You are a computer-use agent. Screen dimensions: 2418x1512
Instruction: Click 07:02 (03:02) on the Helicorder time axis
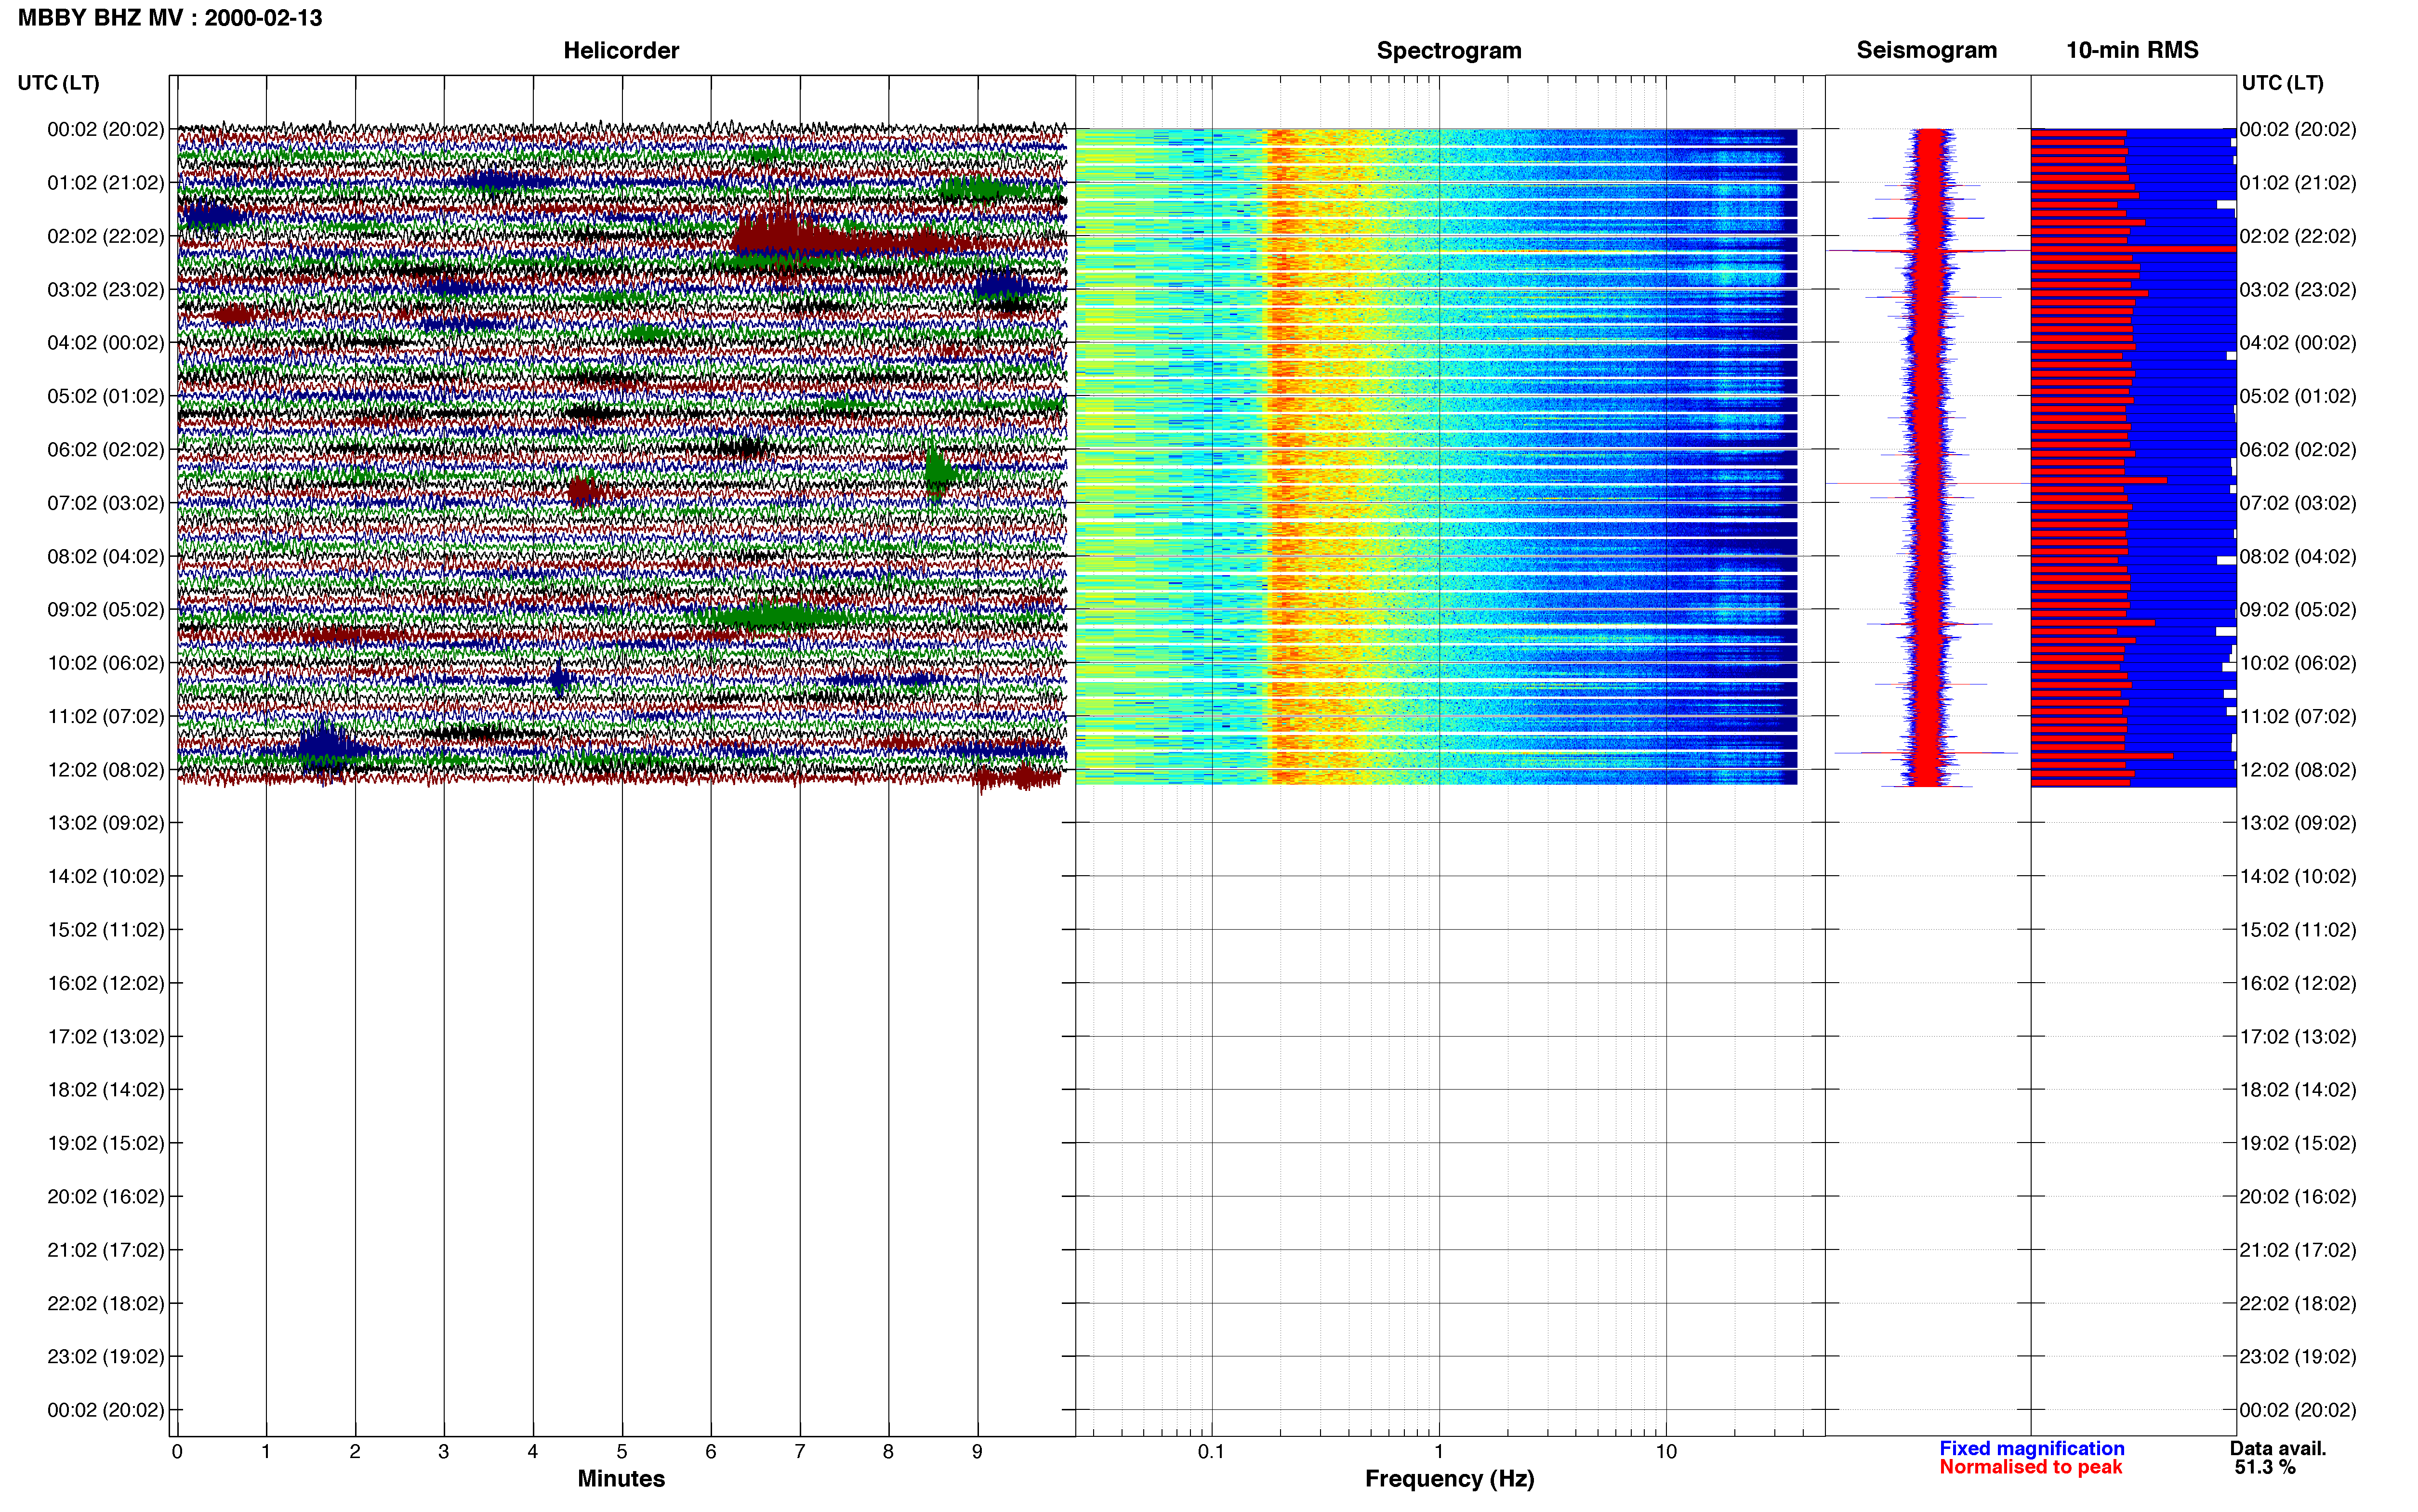click(106, 503)
